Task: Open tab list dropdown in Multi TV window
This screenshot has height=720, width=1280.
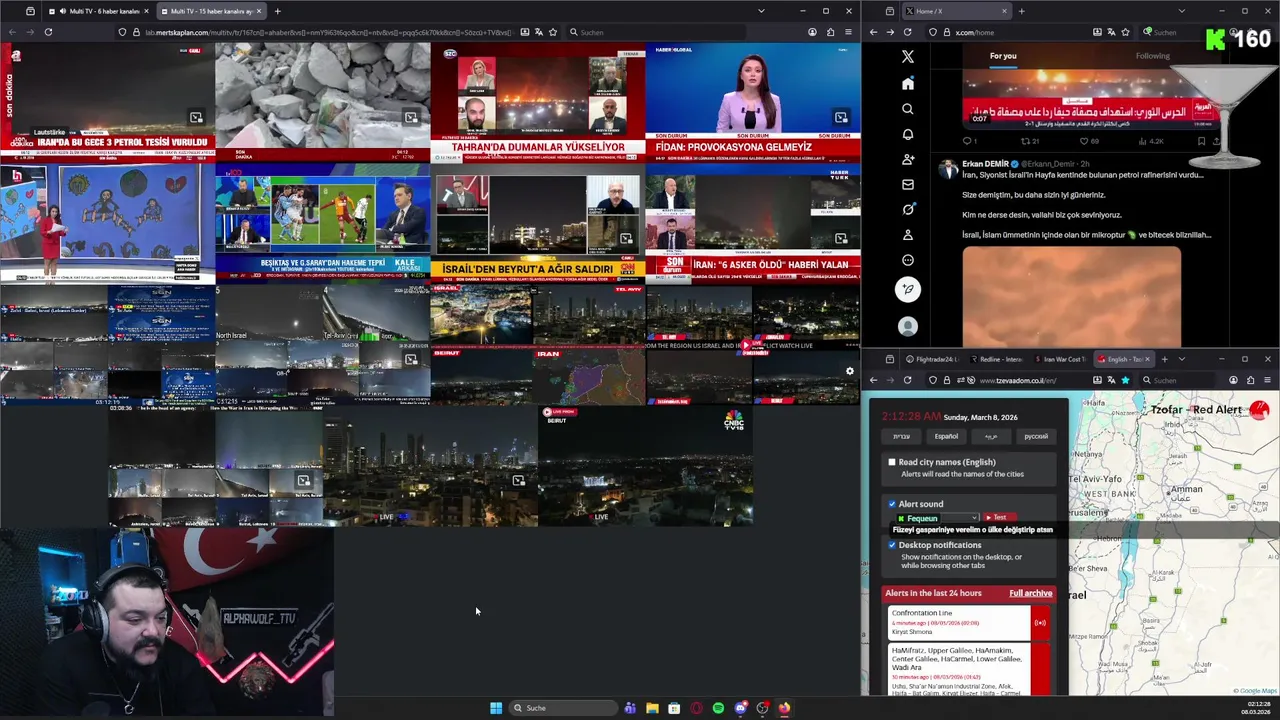Action: coord(761,11)
